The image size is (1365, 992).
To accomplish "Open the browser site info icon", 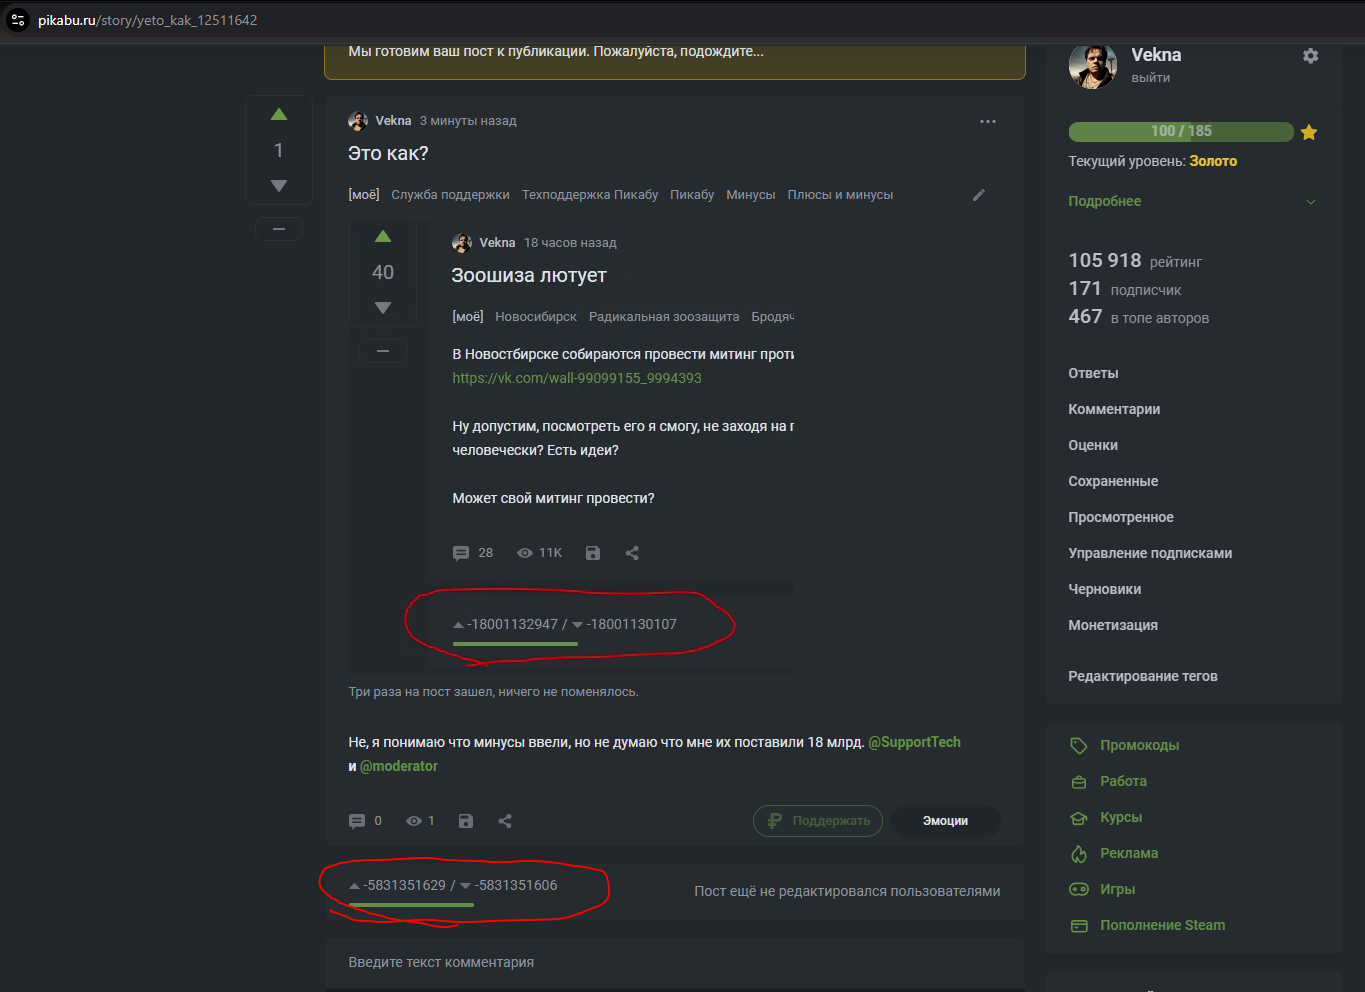I will 18,20.
